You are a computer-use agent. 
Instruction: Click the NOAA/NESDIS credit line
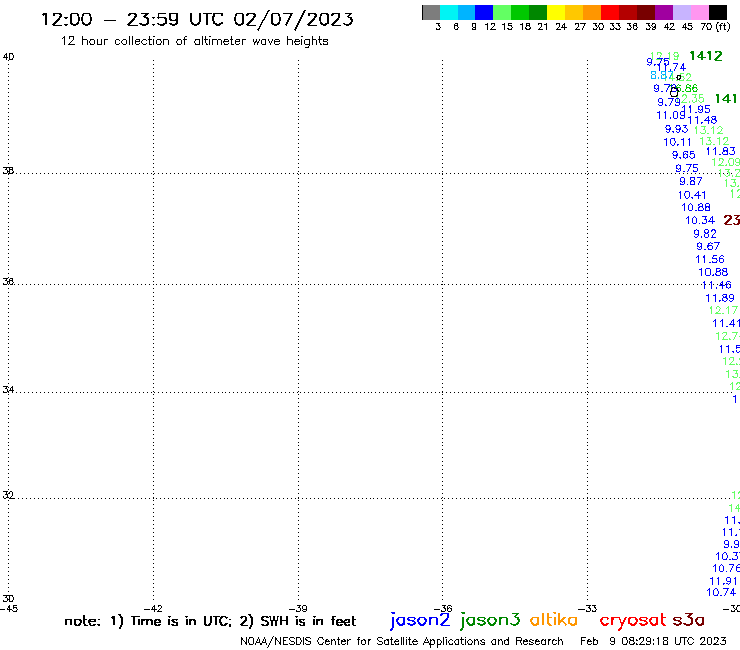click(402, 641)
